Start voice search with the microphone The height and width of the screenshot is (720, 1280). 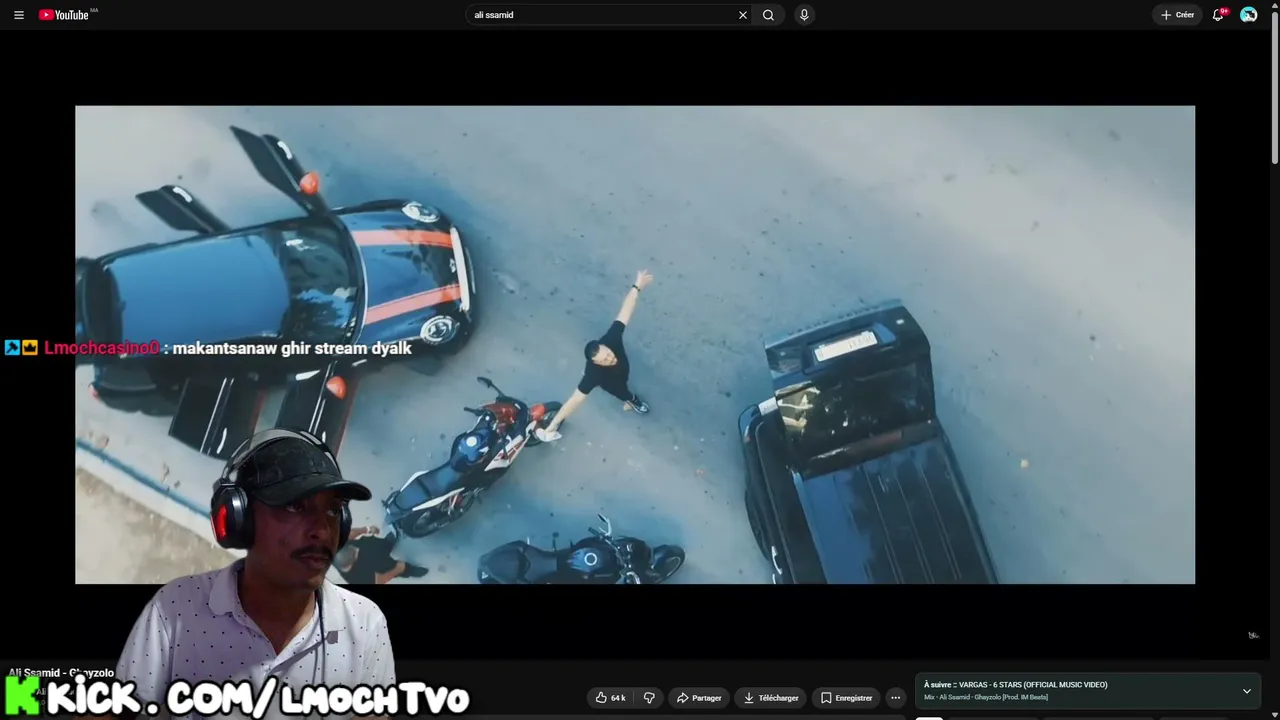click(x=804, y=15)
